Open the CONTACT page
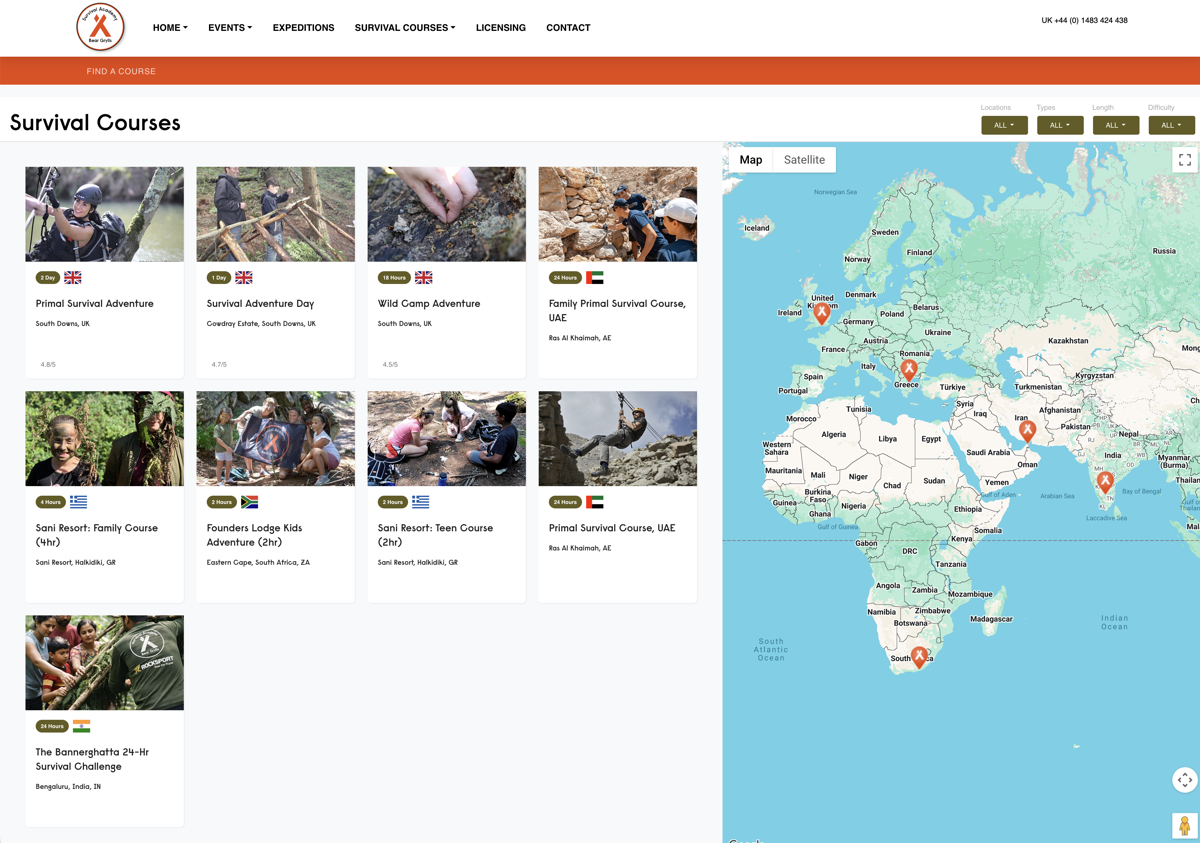1200x843 pixels. (x=568, y=28)
